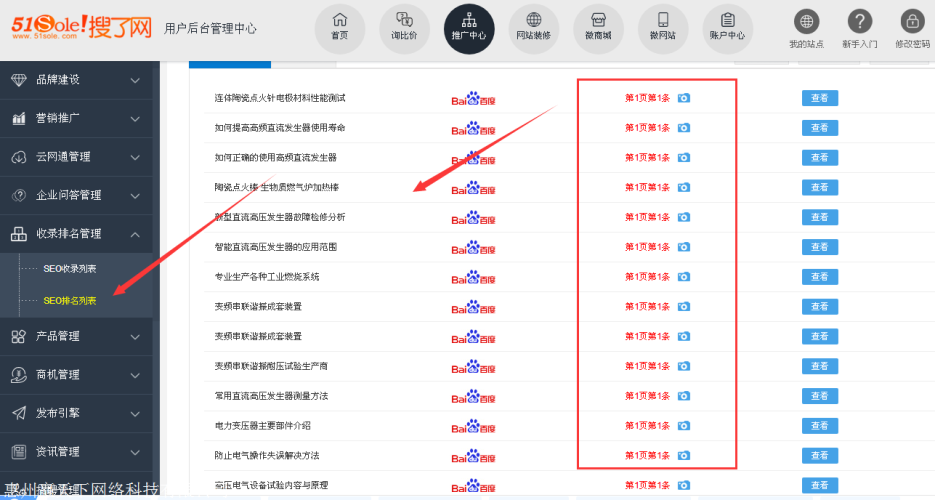Click camera icon for 高压电气设备试验内容与原理
Viewport: 935px width, 500px height.
coord(684,485)
